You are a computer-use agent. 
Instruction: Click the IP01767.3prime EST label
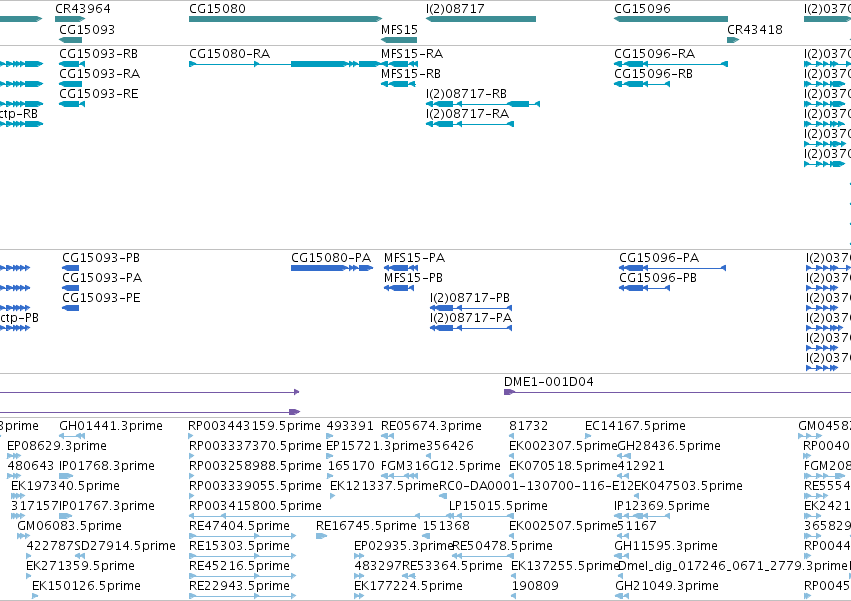pos(107,507)
